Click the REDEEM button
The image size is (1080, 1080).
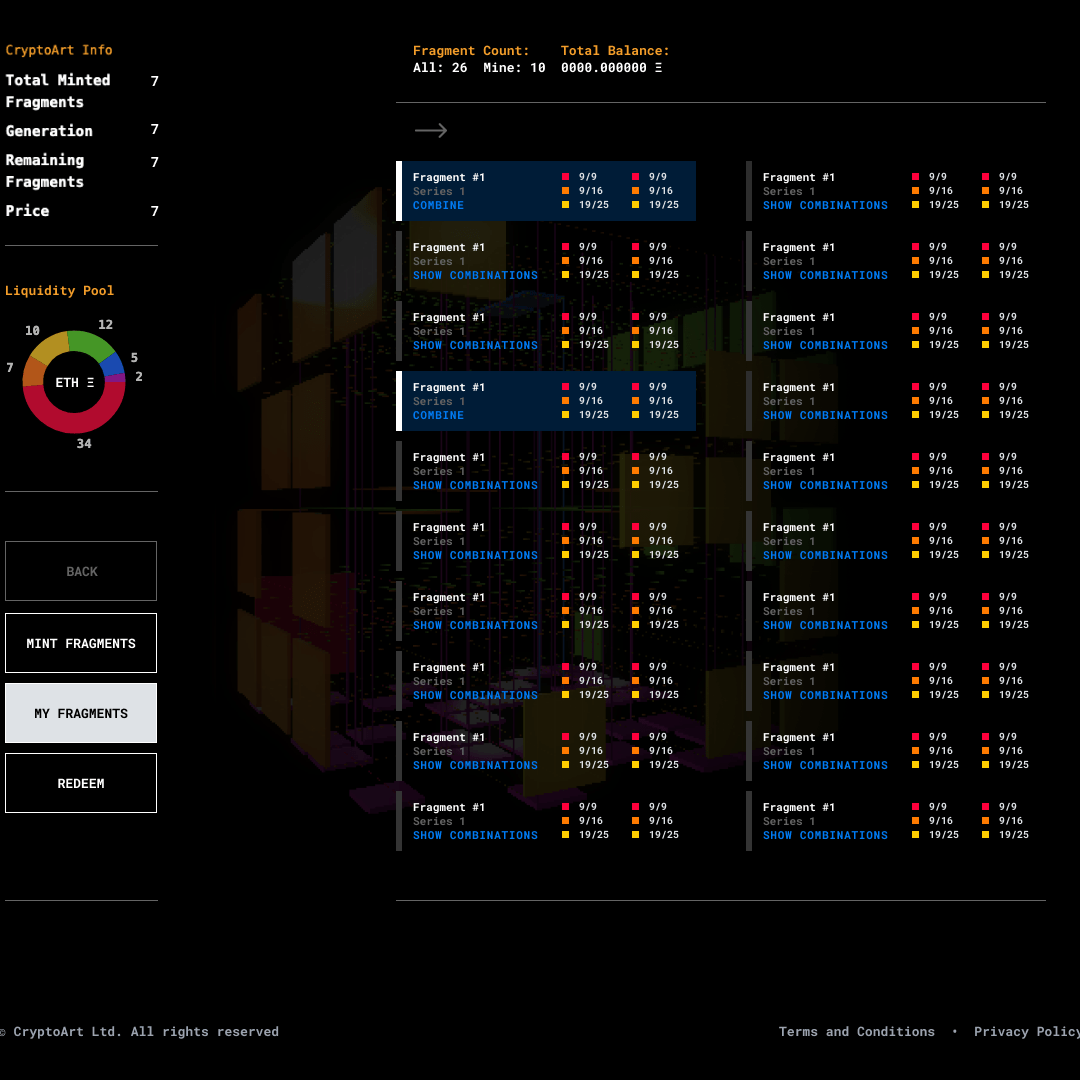(x=81, y=783)
